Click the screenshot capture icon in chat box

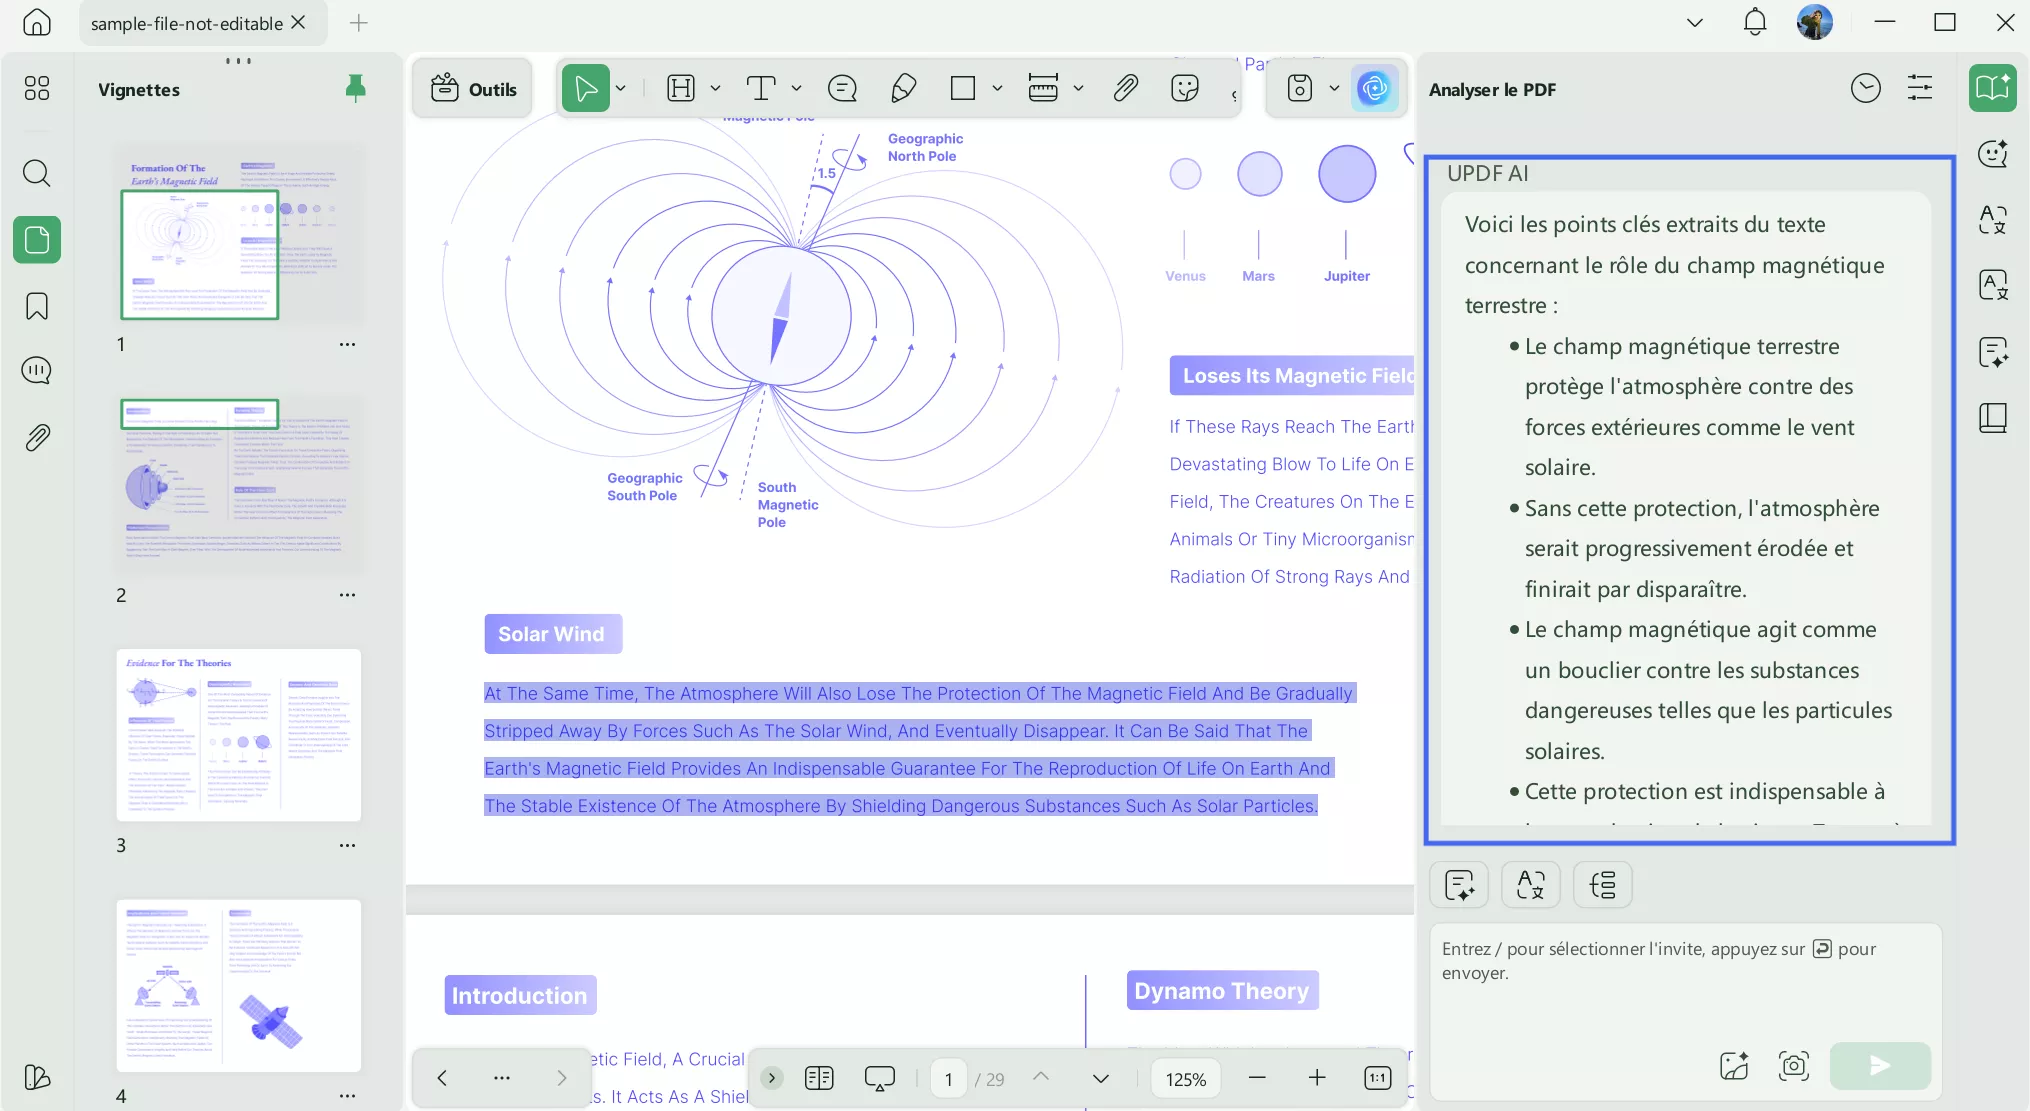click(x=1794, y=1066)
